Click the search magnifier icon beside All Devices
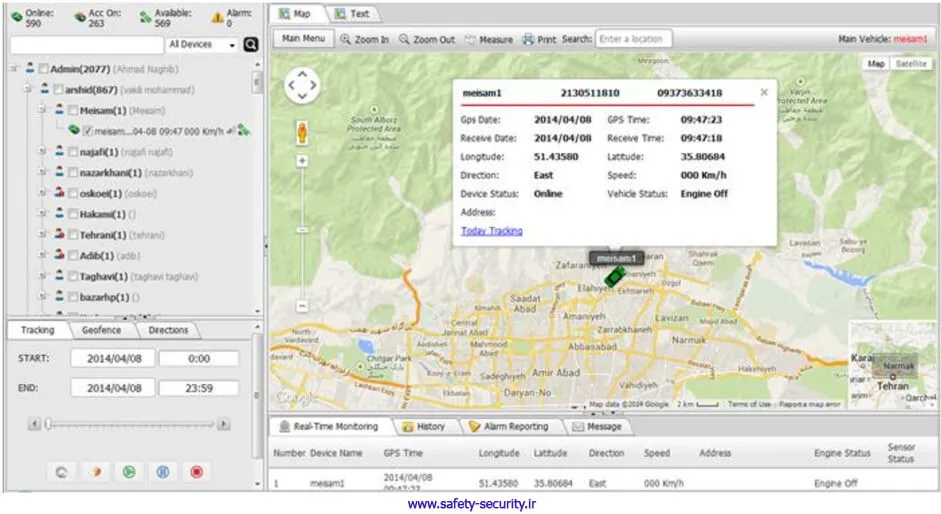This screenshot has width=941, height=514. pyautogui.click(x=251, y=45)
